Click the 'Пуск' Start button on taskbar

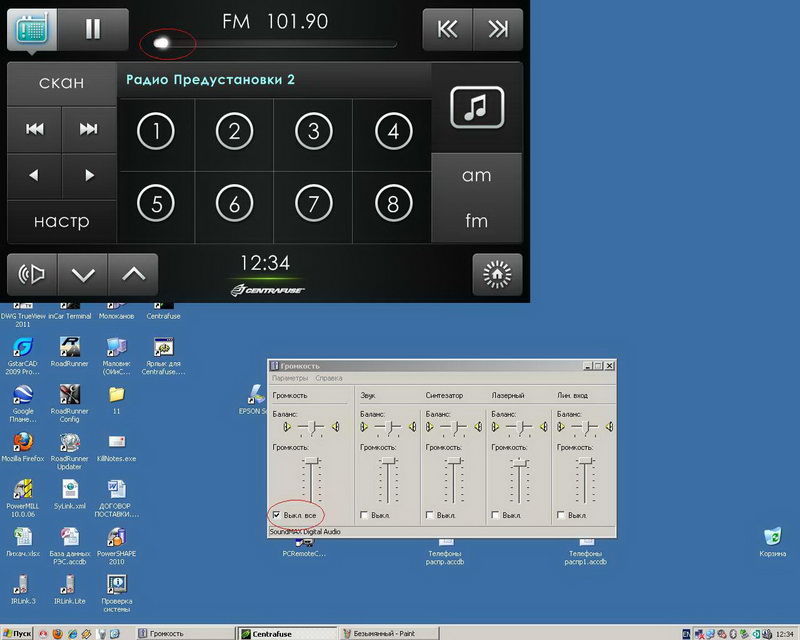tap(18, 633)
